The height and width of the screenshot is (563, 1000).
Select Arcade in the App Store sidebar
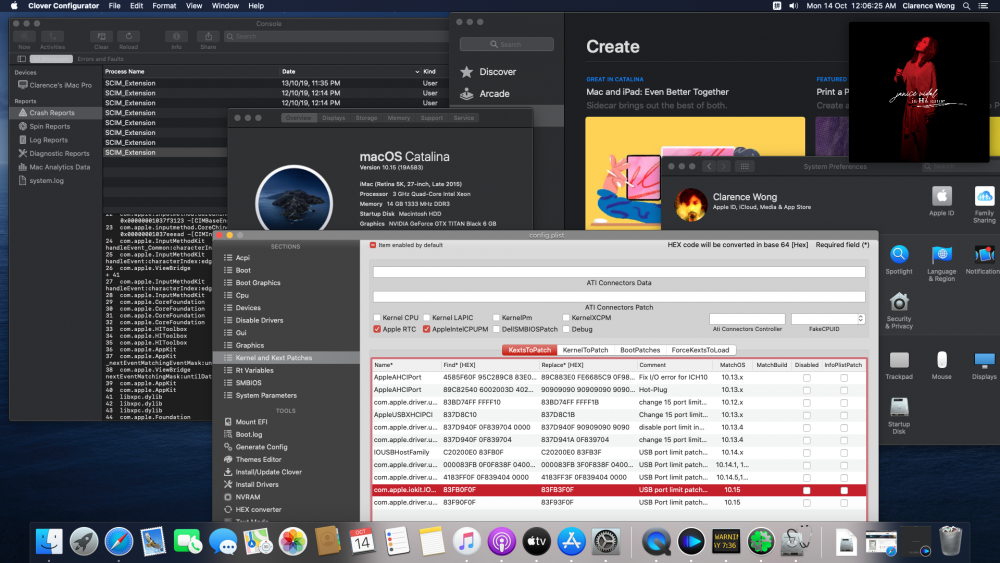pos(494,94)
